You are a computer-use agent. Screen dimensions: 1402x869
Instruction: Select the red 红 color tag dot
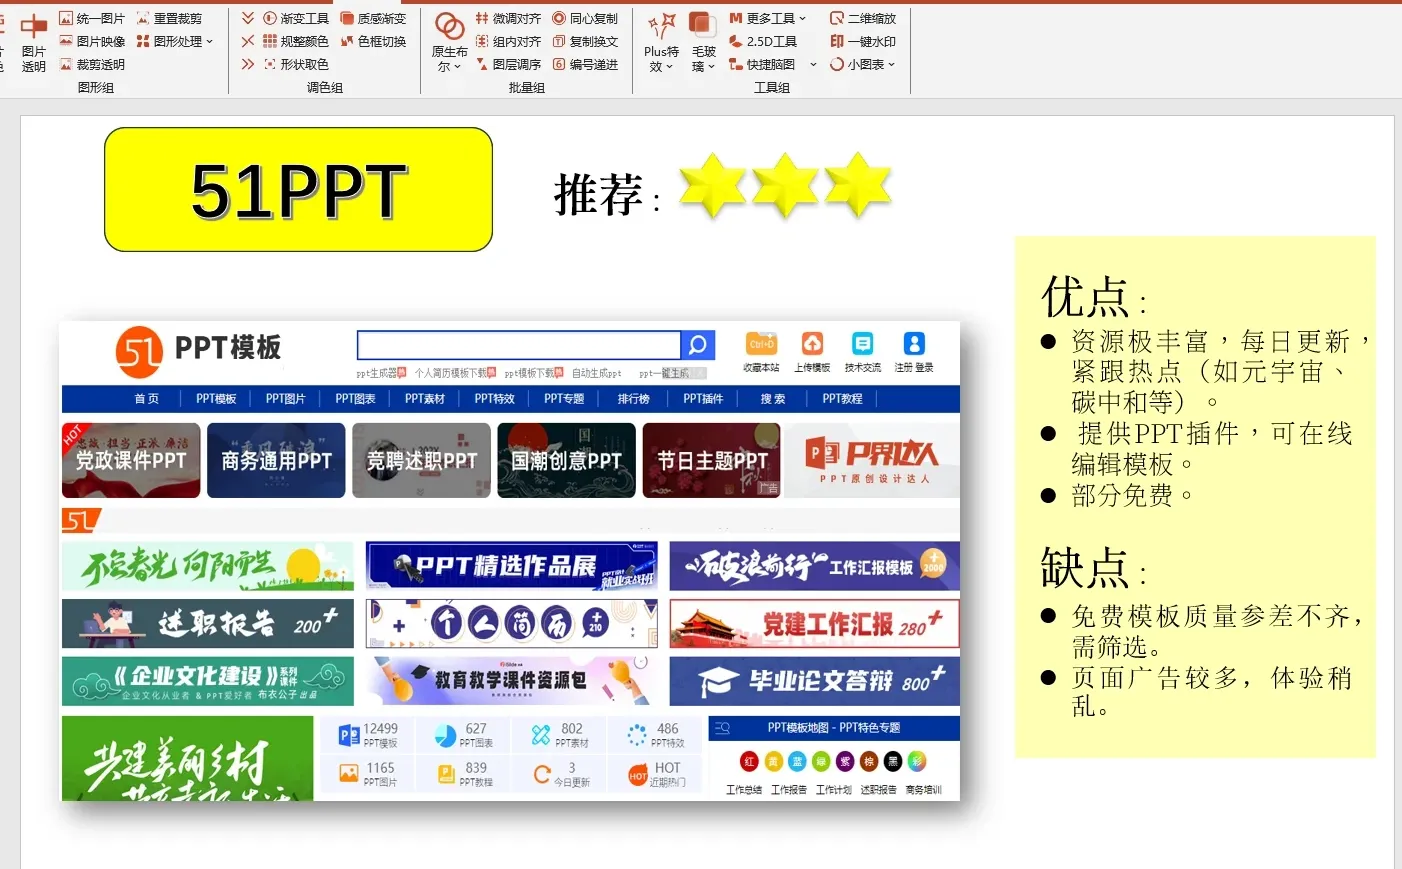750,761
